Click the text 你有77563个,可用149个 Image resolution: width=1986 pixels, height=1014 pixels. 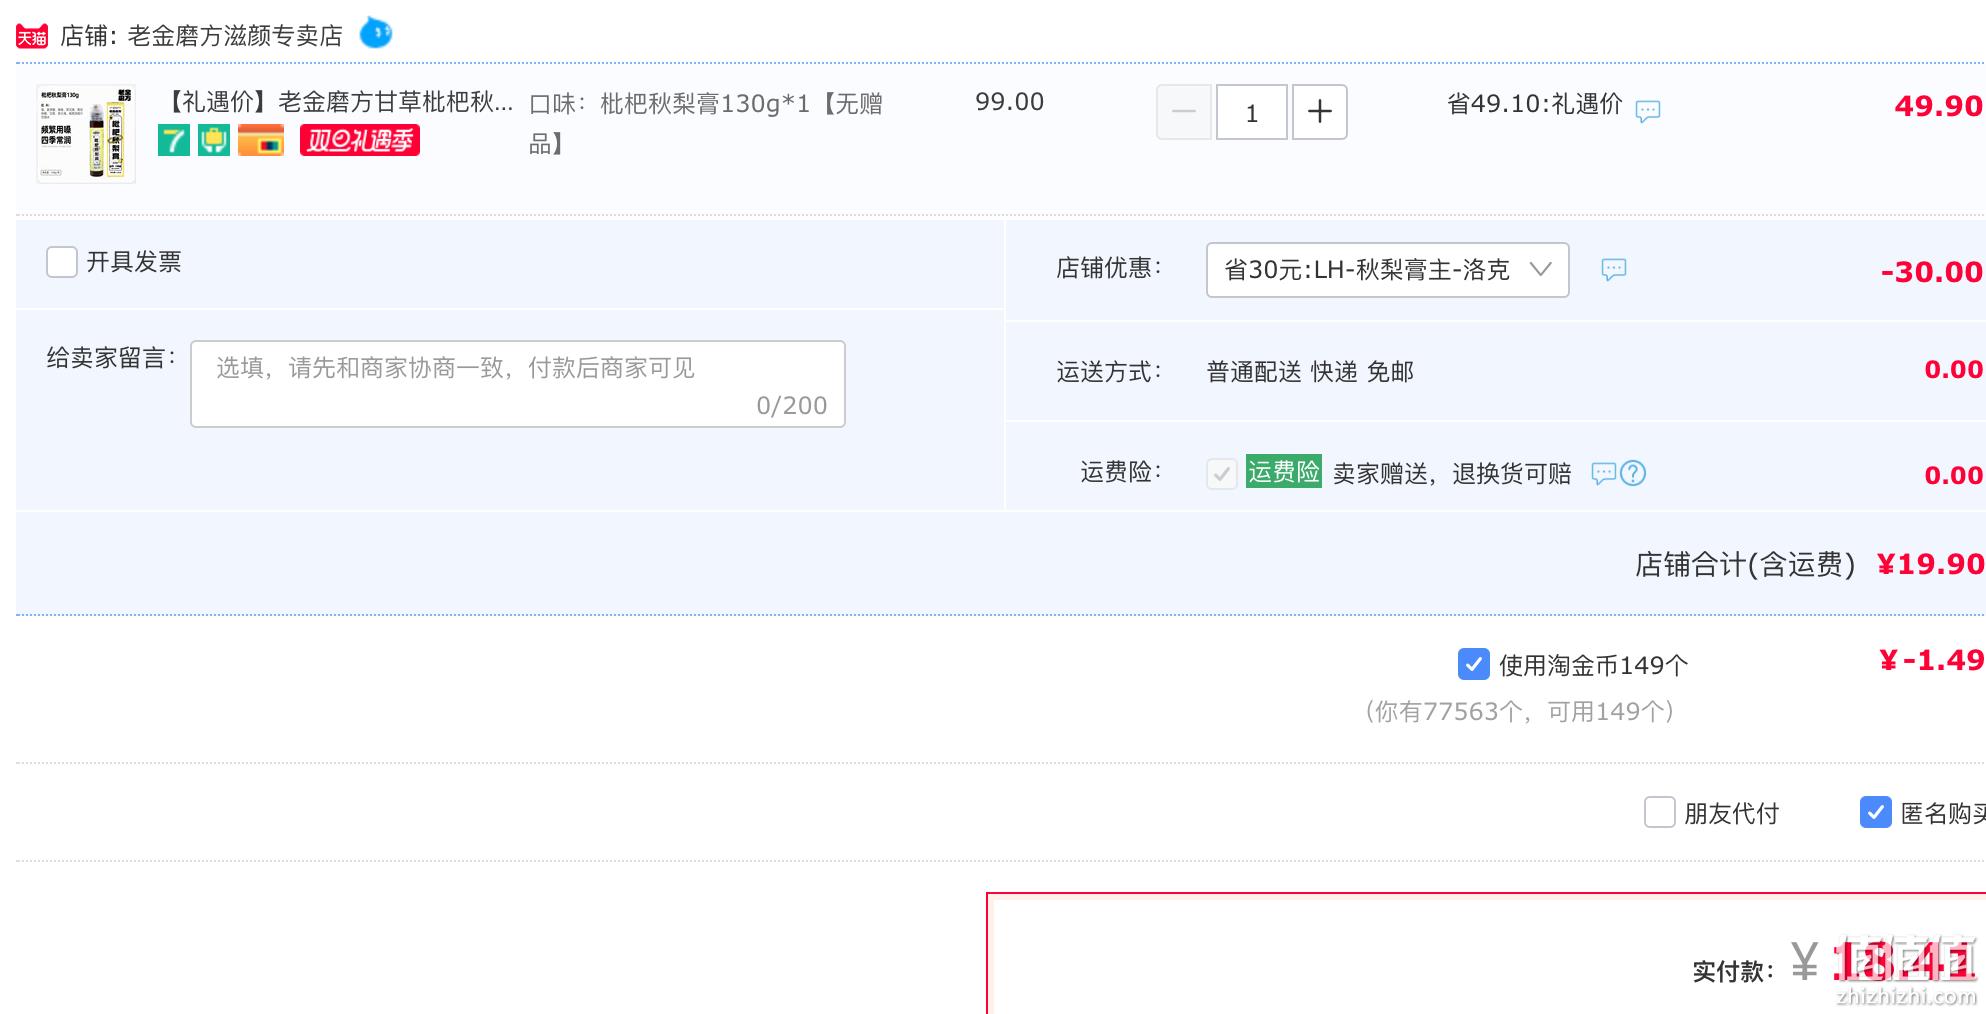[x=1519, y=711]
